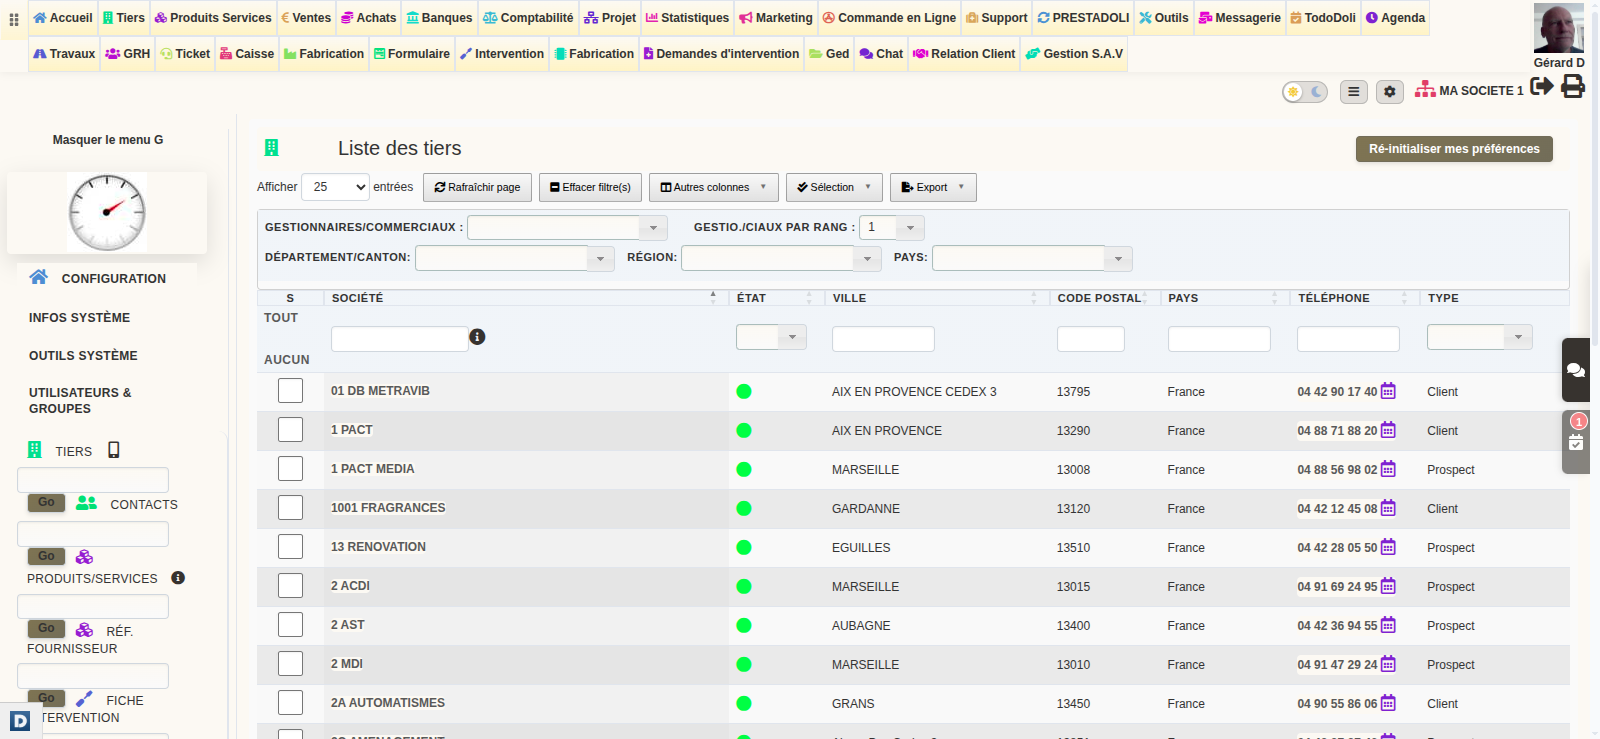1600x739 pixels.
Task: Open the Gestion S.A.V menu
Action: pyautogui.click(x=1074, y=54)
